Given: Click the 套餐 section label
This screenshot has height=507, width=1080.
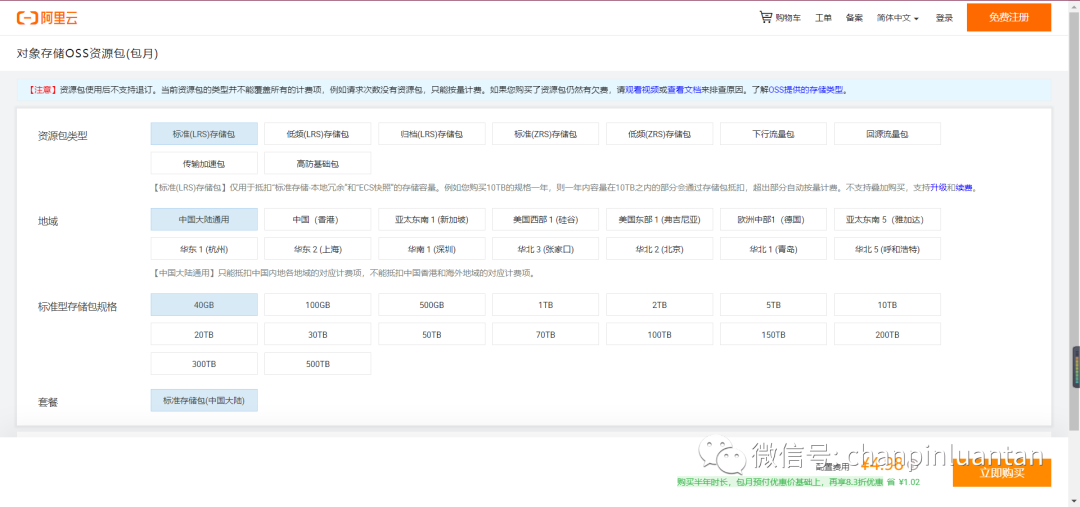Looking at the screenshot, I should point(48,402).
